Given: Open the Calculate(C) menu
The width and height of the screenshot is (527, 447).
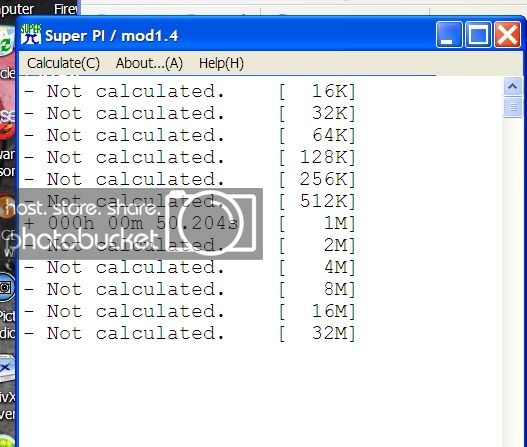Looking at the screenshot, I should [x=63, y=63].
